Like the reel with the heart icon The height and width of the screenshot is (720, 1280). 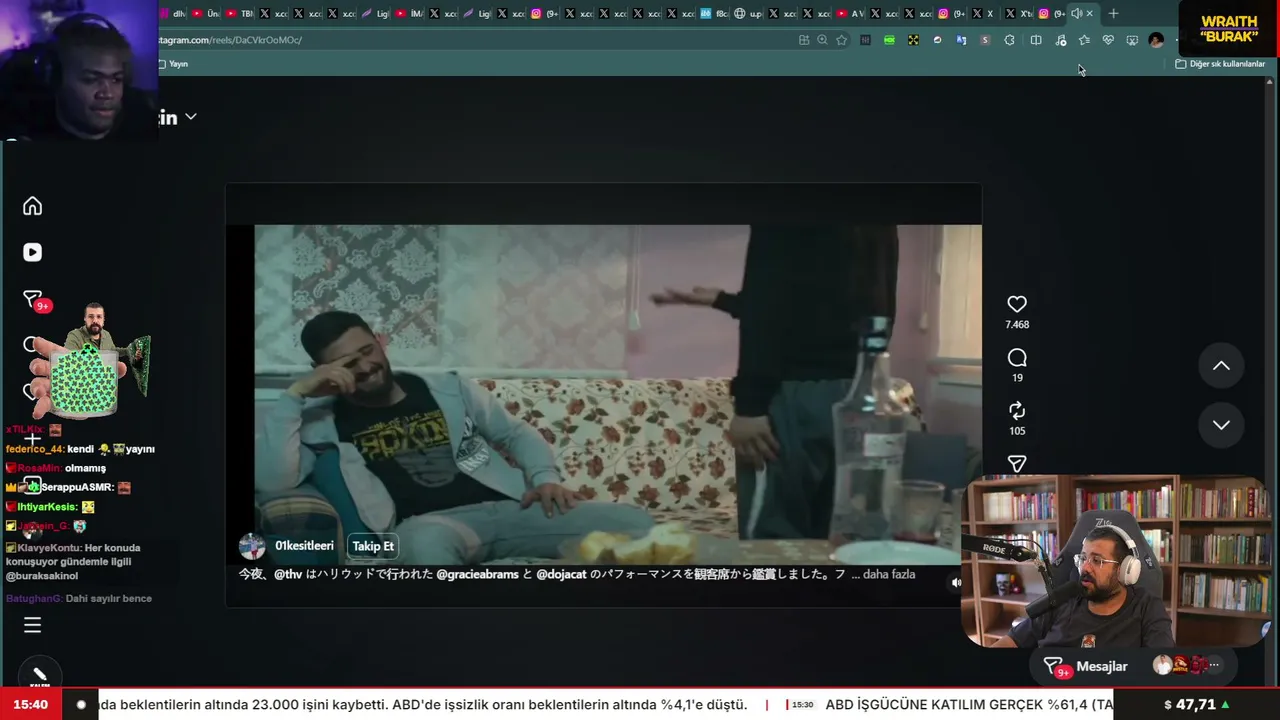(x=1017, y=304)
